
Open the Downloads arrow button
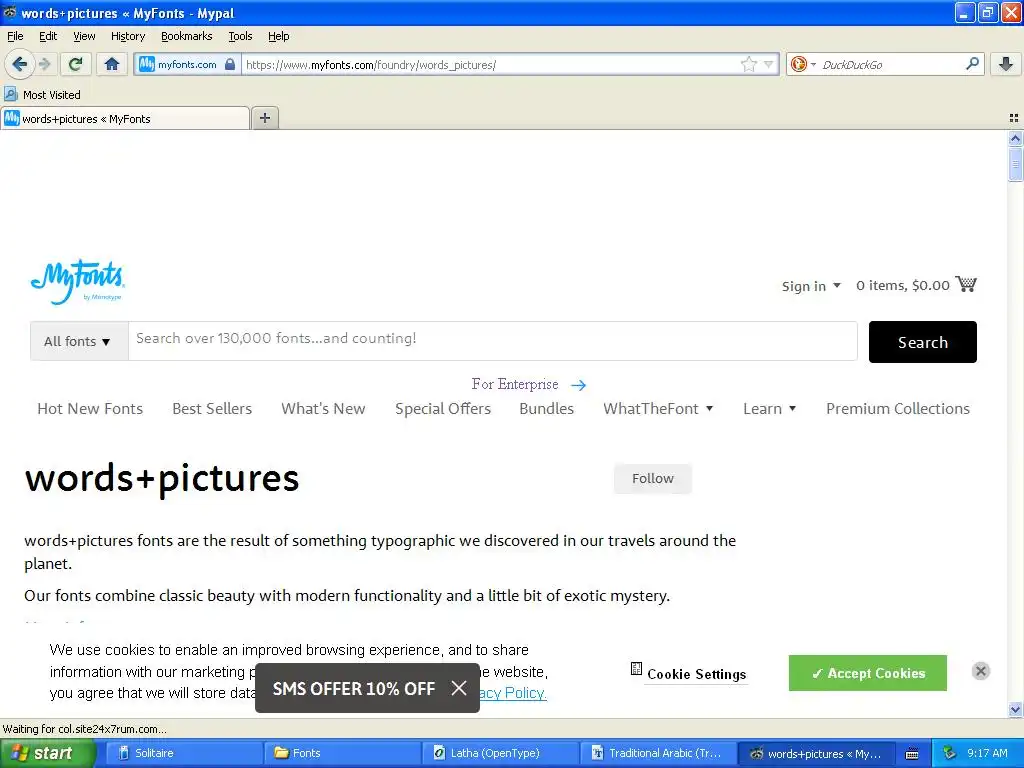pos(1006,64)
